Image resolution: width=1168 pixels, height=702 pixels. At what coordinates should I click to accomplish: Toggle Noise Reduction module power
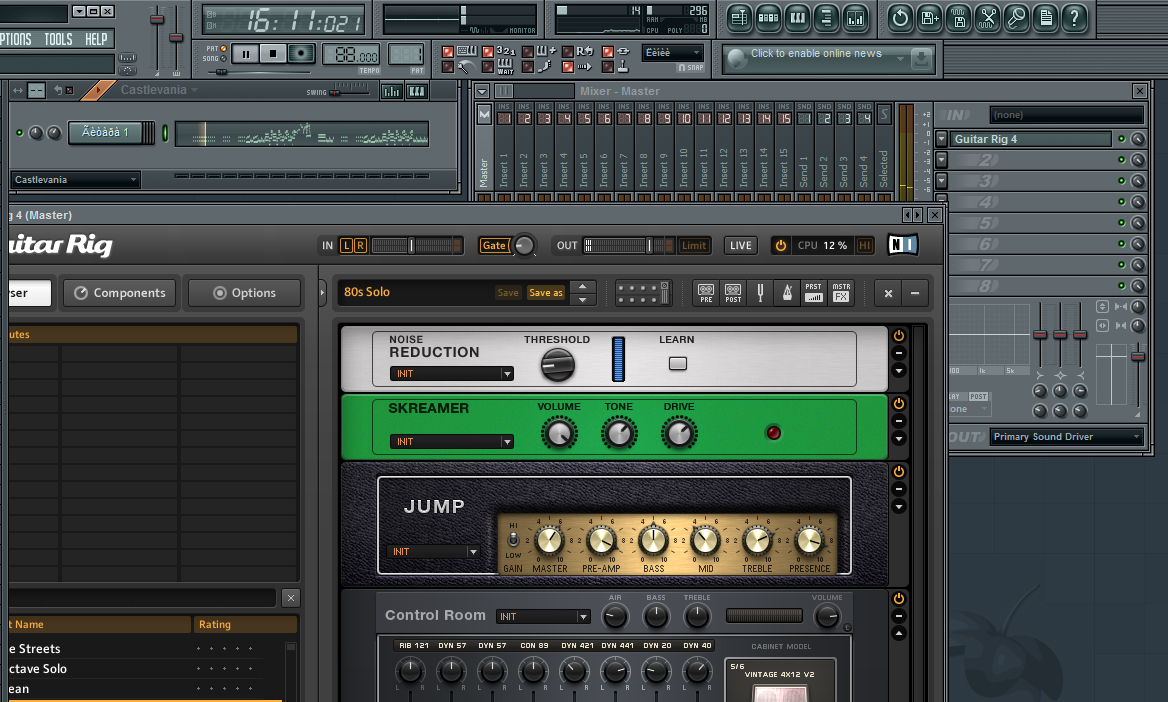tap(899, 335)
